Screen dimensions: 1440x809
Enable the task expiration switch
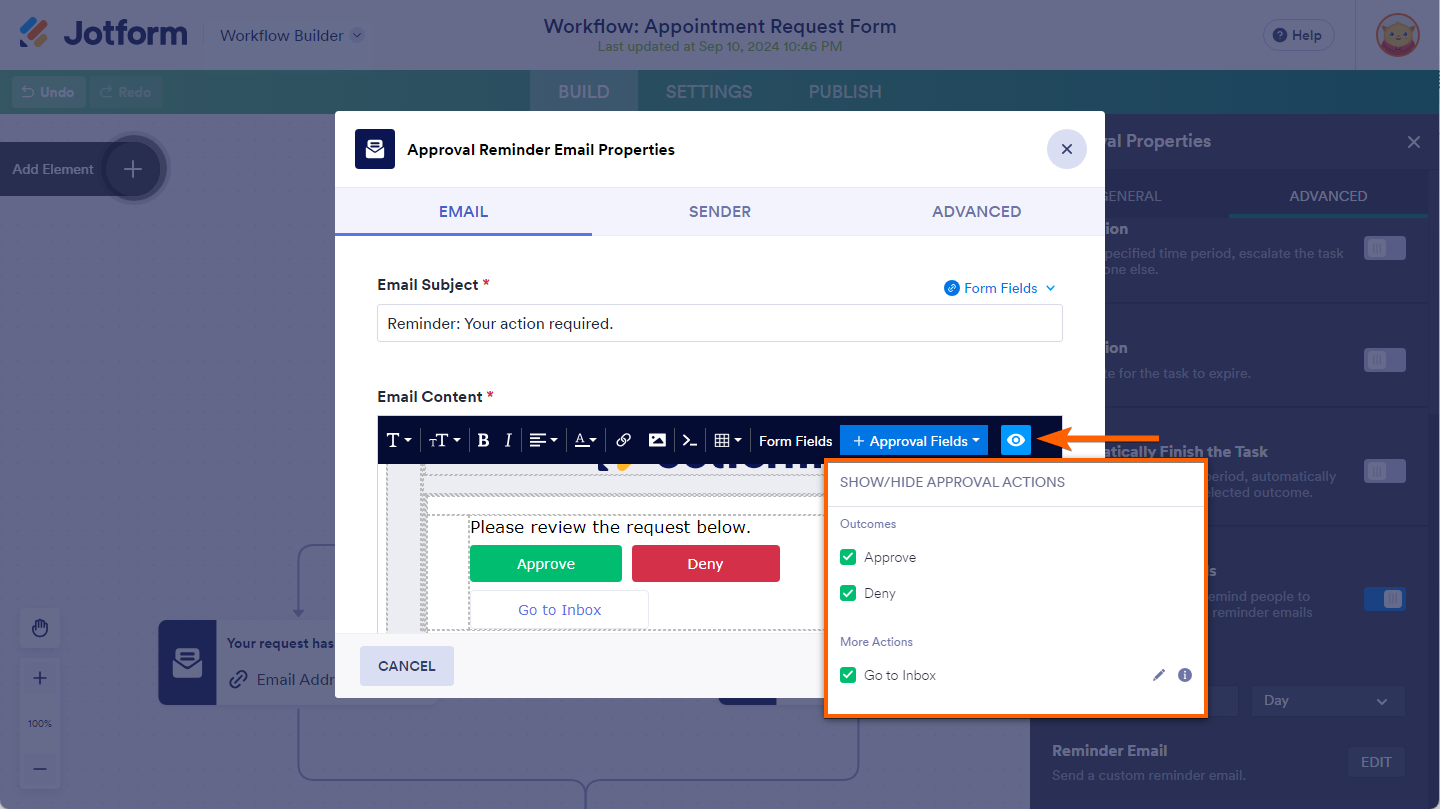coord(1385,360)
